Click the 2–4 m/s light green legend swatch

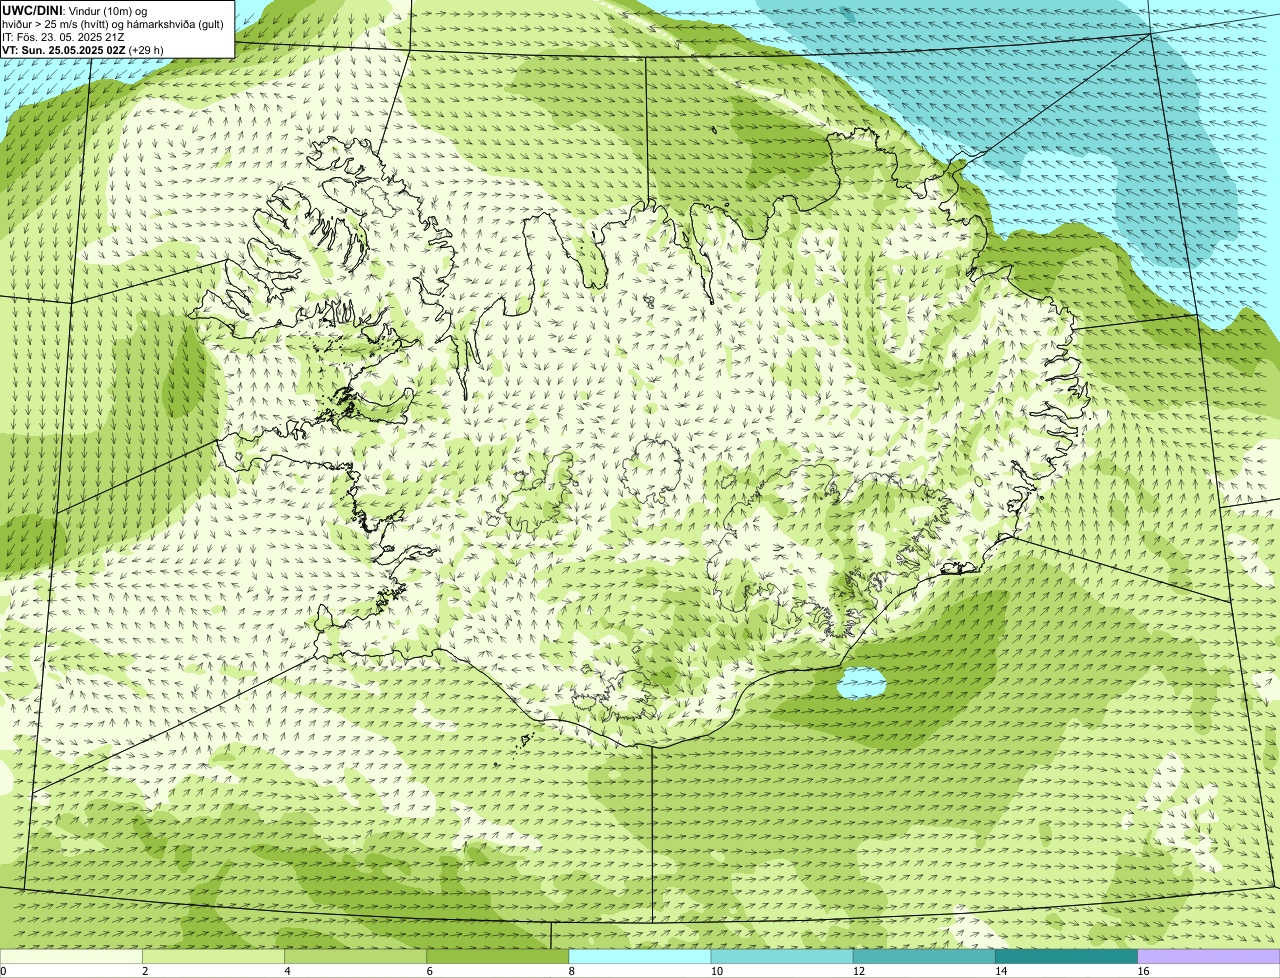coord(213,957)
